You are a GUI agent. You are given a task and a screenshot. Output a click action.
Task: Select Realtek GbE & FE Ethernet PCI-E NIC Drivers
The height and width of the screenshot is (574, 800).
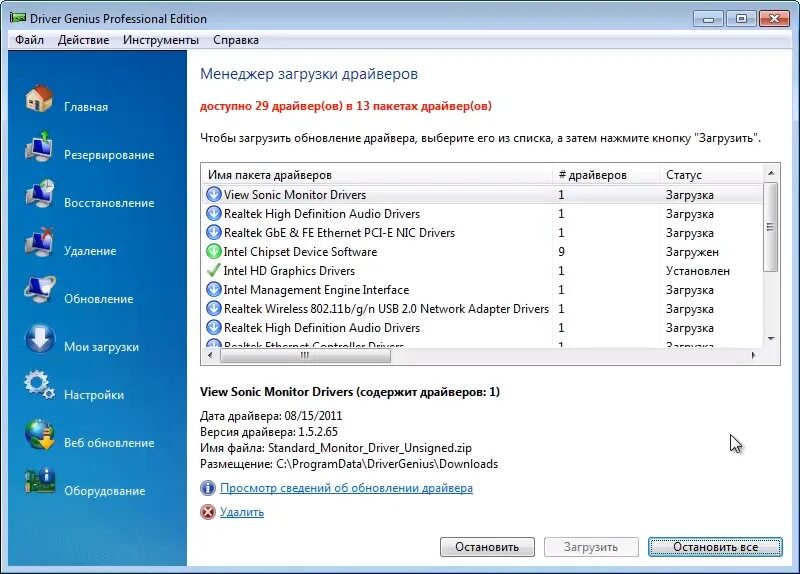pyautogui.click(x=482, y=233)
